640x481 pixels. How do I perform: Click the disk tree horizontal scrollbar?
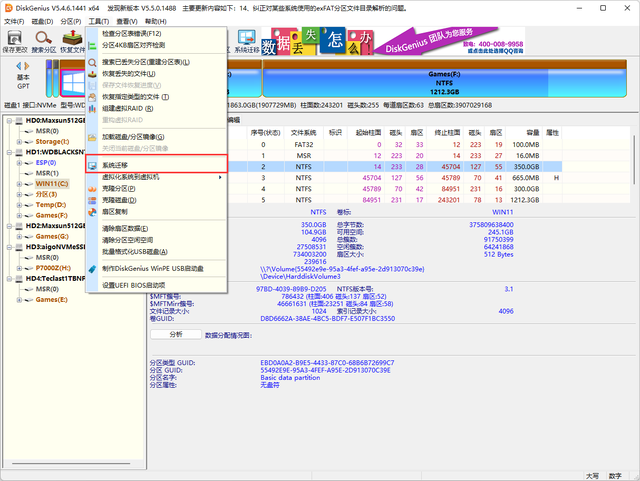[x=71, y=463]
